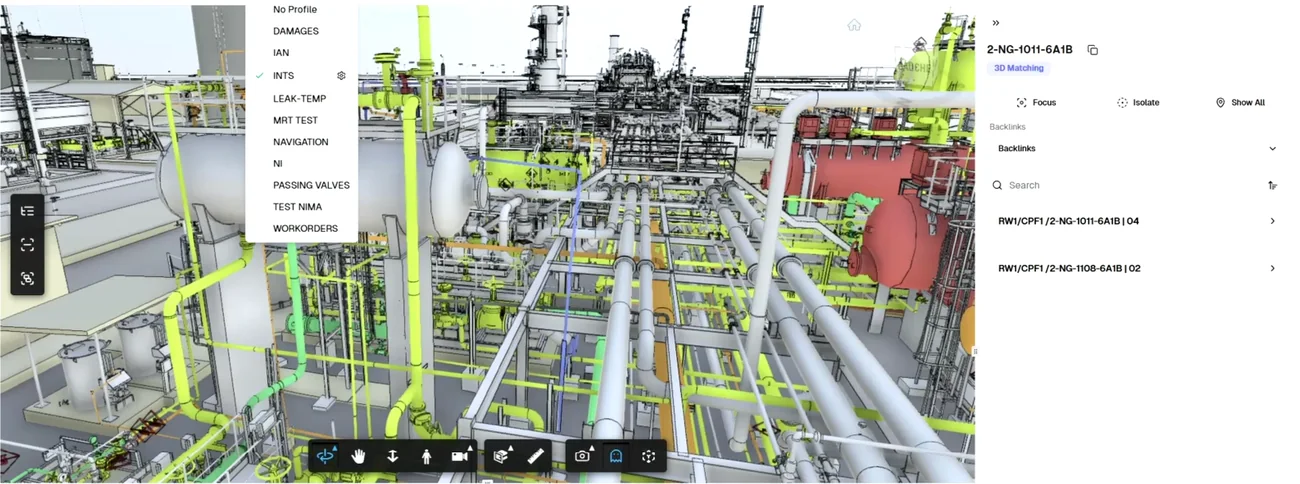Take a snapshot with camera icon
1300x484 pixels.
(583, 456)
